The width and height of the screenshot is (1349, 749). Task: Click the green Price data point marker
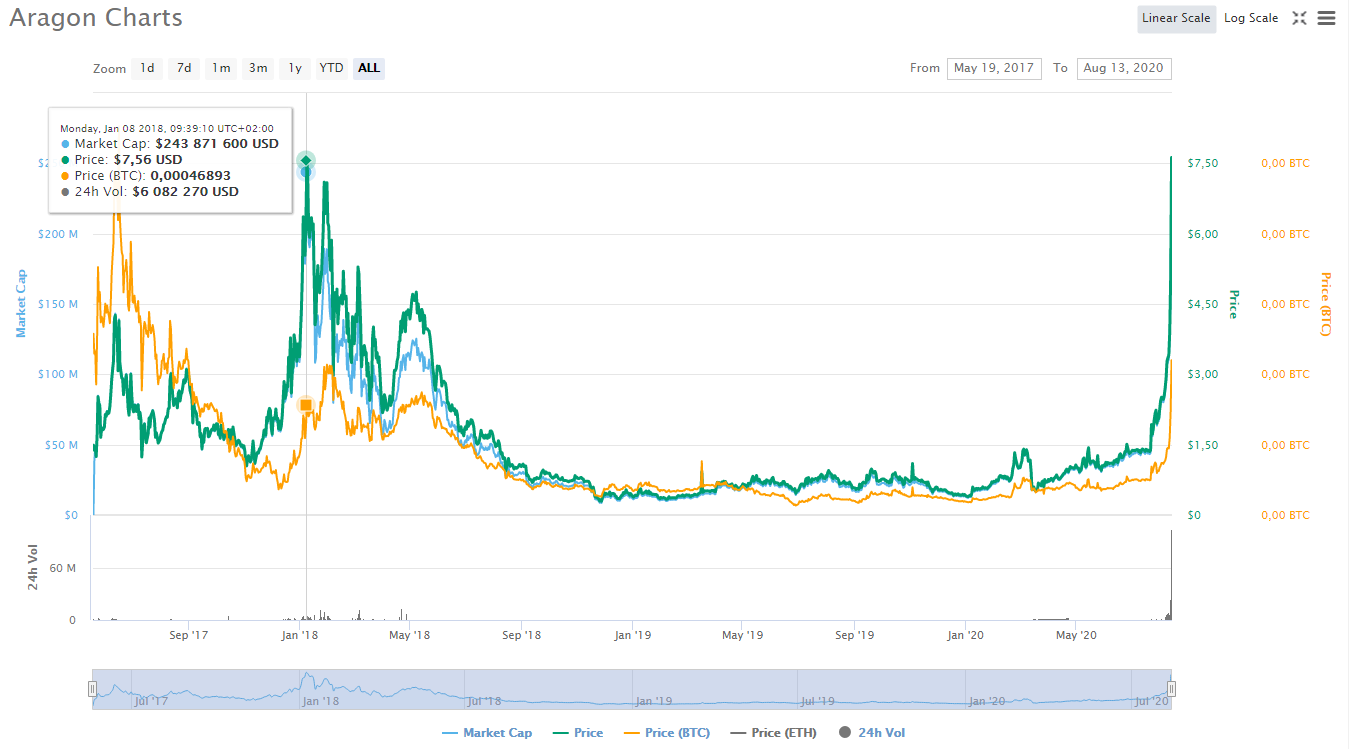pos(306,161)
